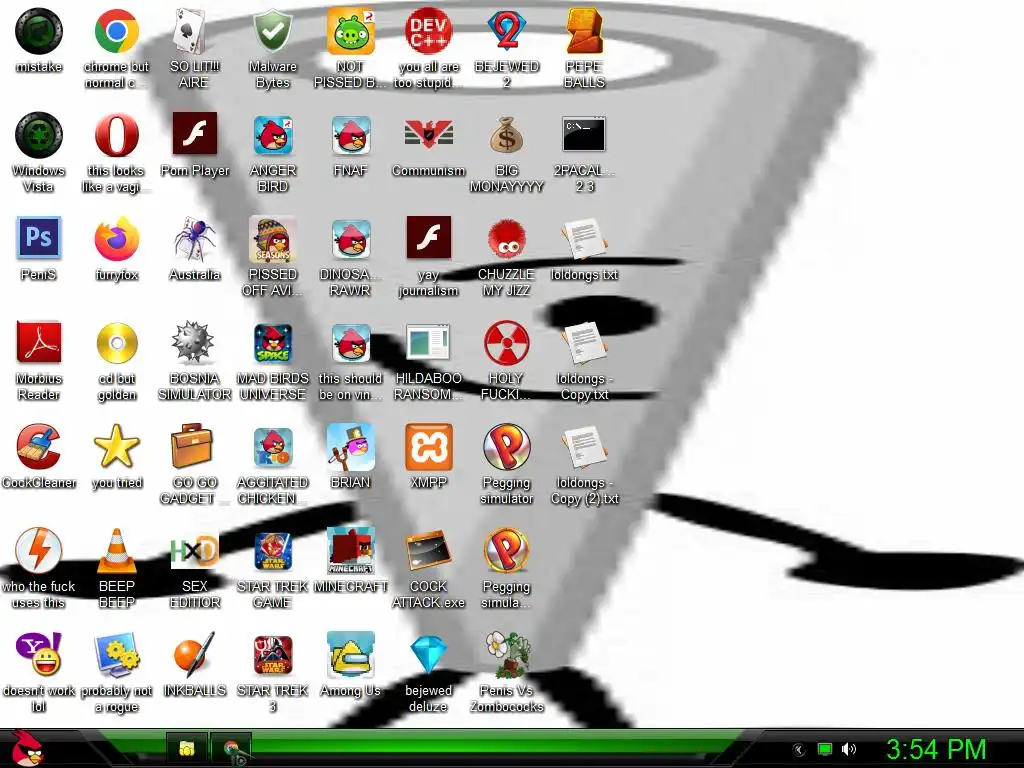The height and width of the screenshot is (768, 1024).
Task: Open the radiation symbol 'HOLY' icon
Action: [x=507, y=343]
